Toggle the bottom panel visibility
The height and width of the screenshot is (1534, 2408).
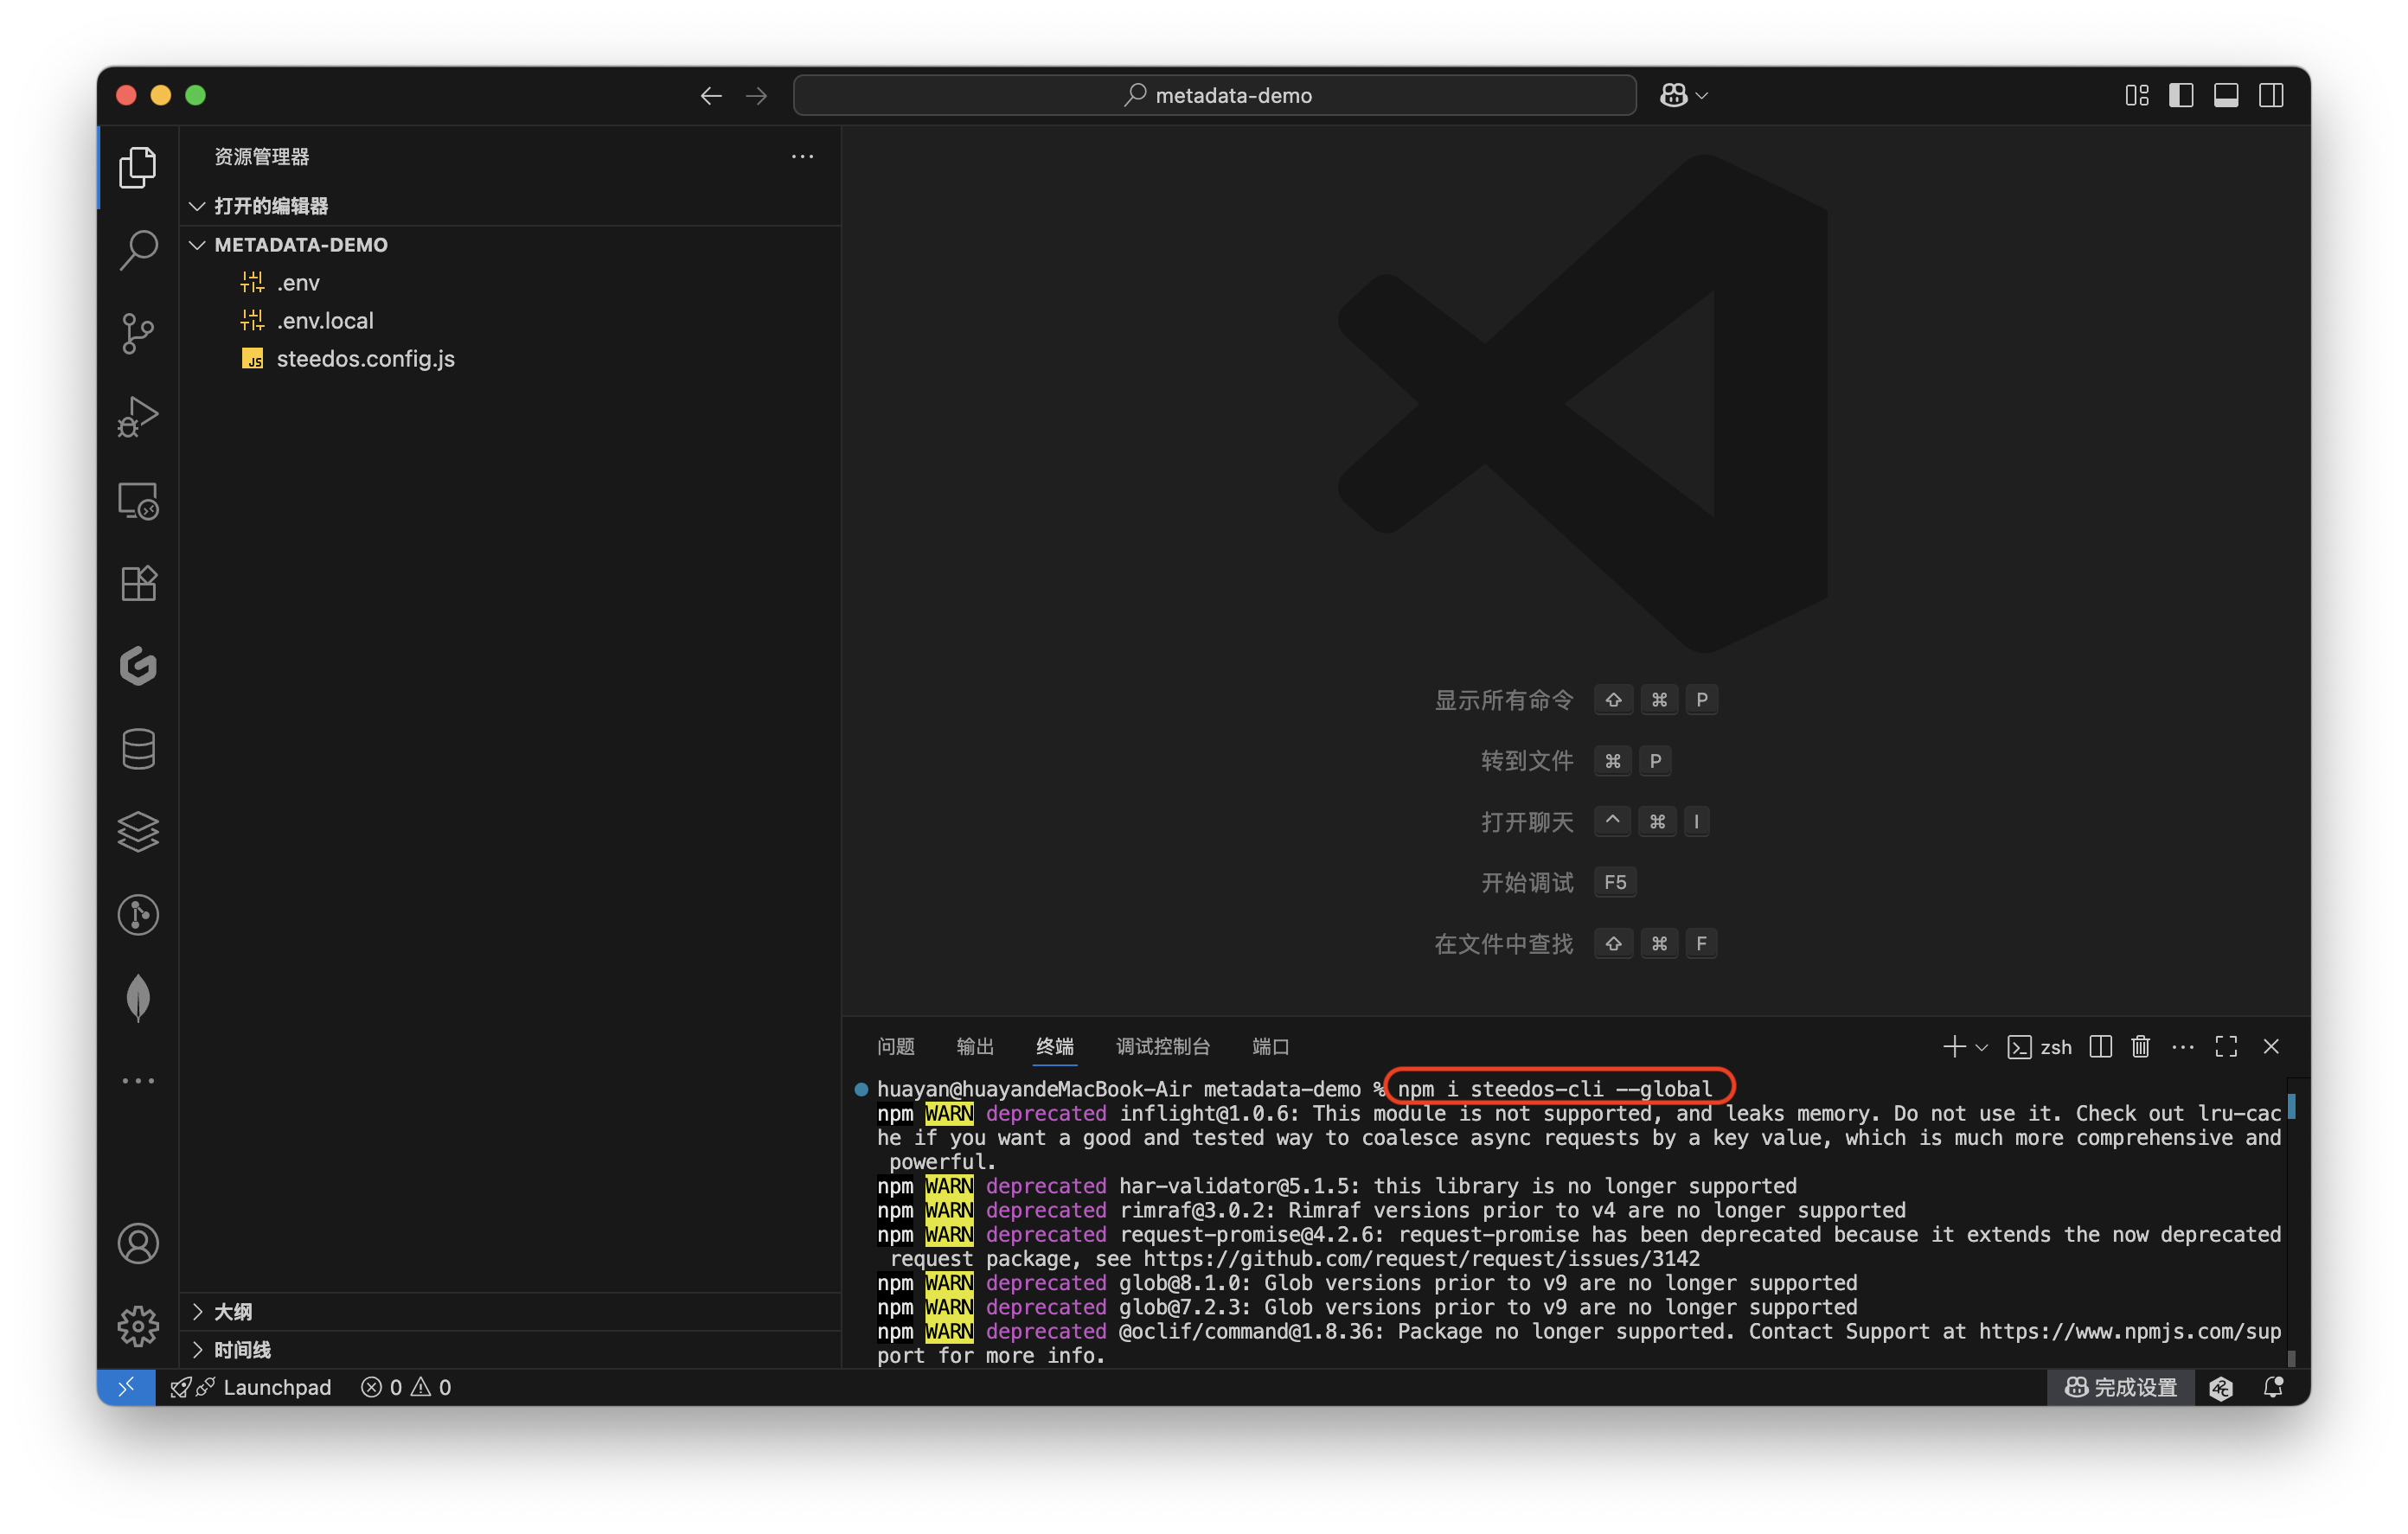click(2226, 95)
